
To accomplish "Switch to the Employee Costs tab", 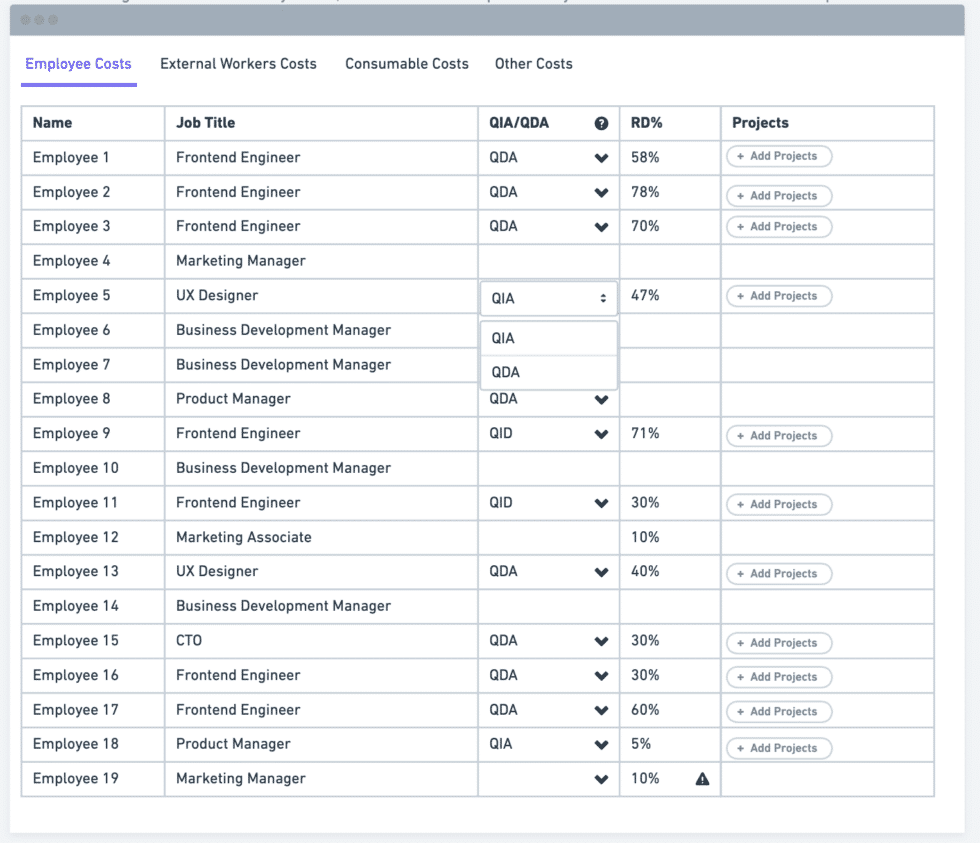I will point(78,64).
